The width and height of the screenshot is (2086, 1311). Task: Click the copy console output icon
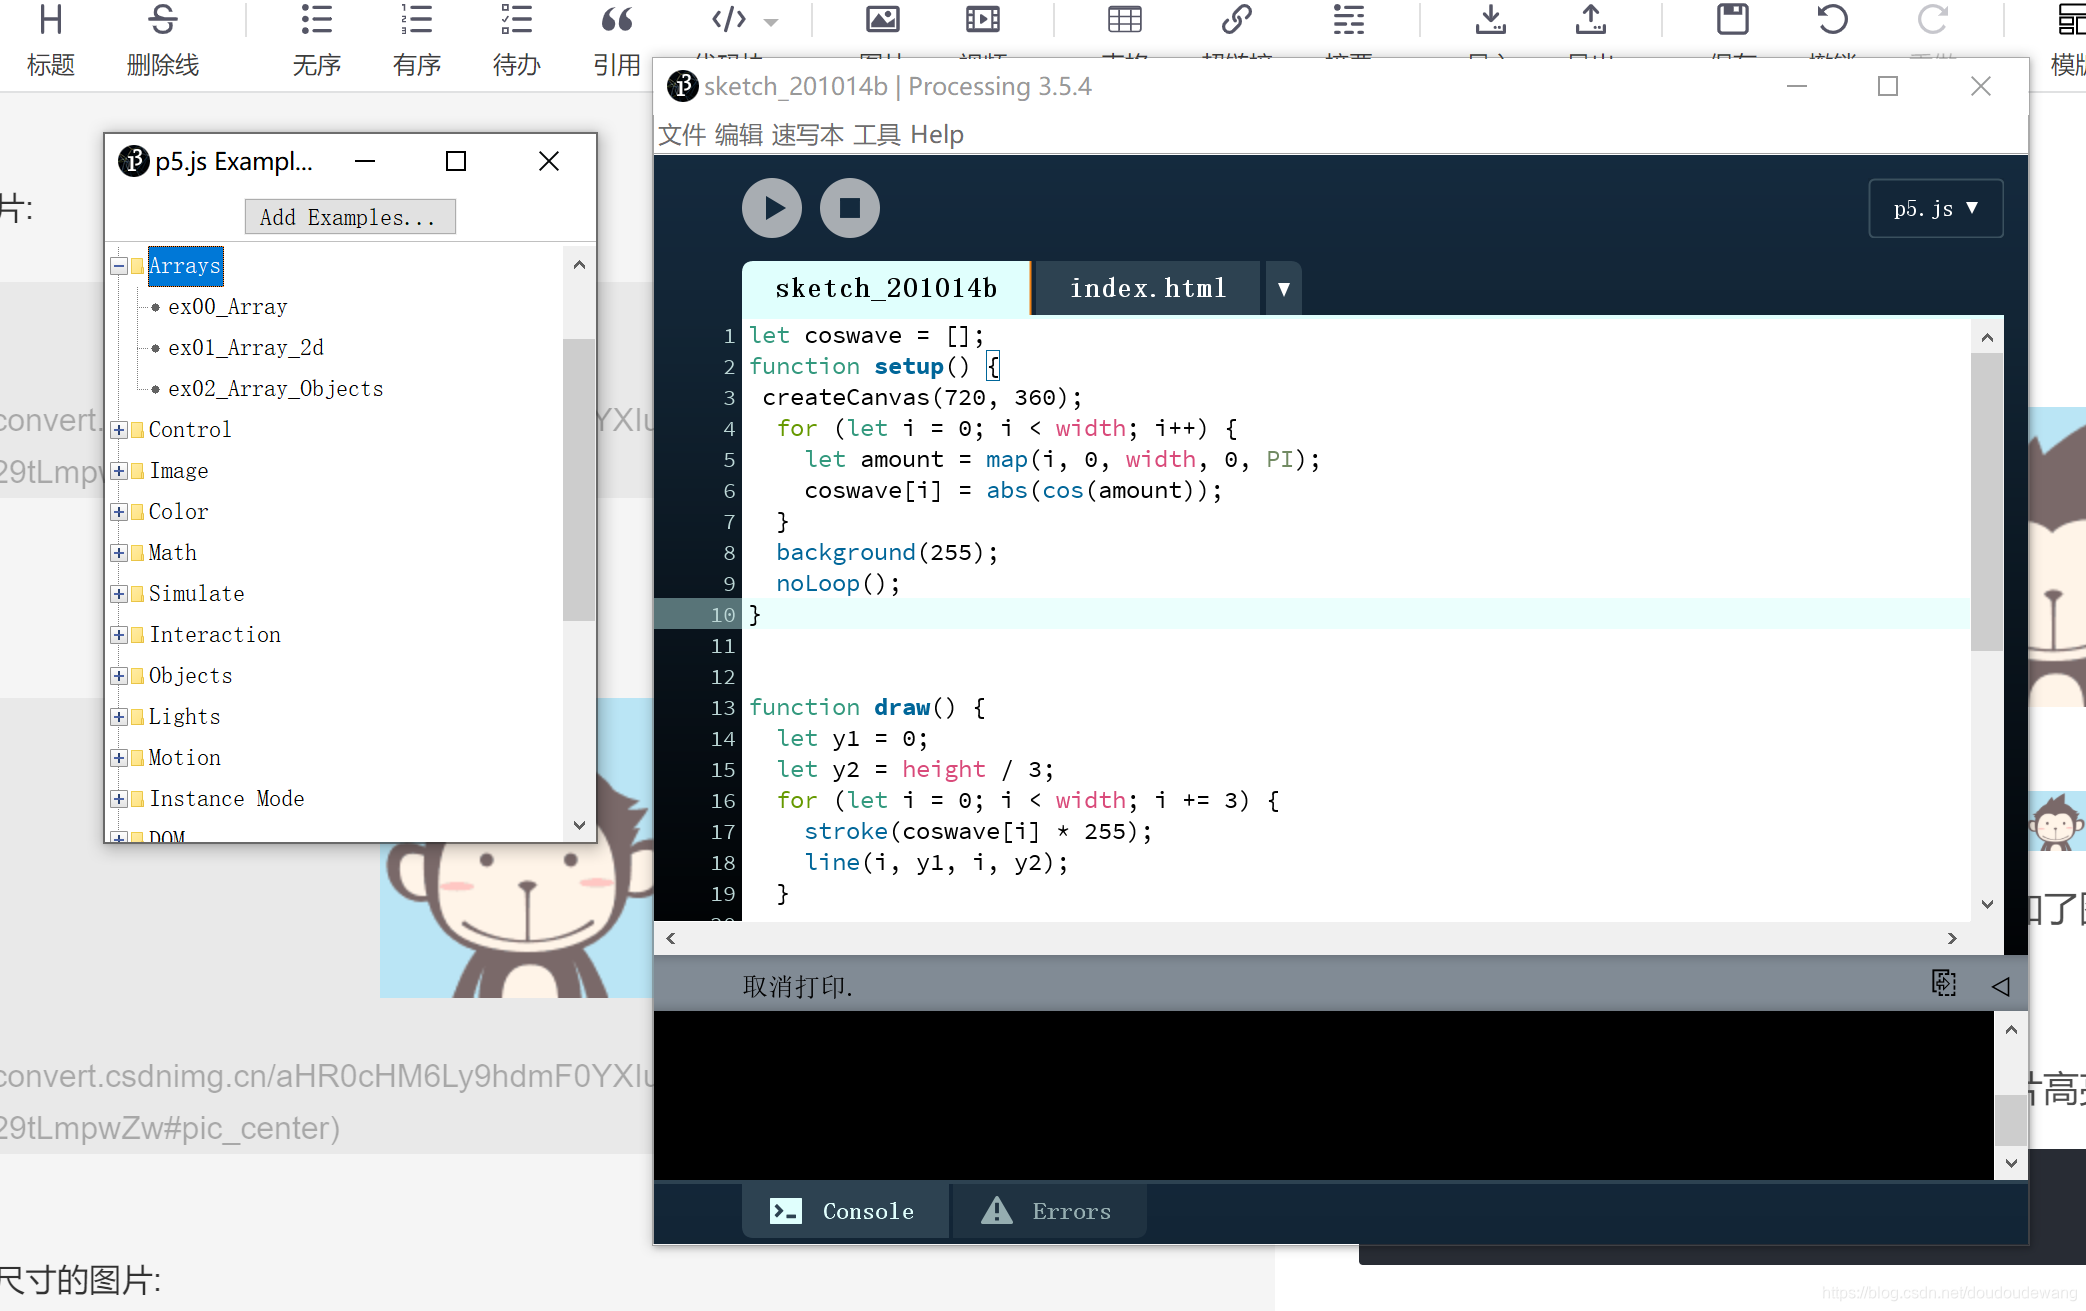tap(1943, 984)
